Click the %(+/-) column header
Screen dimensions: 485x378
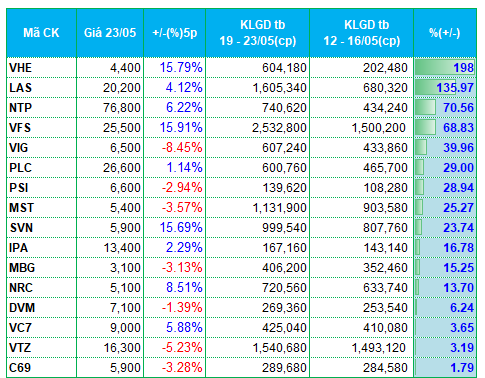pyautogui.click(x=445, y=33)
